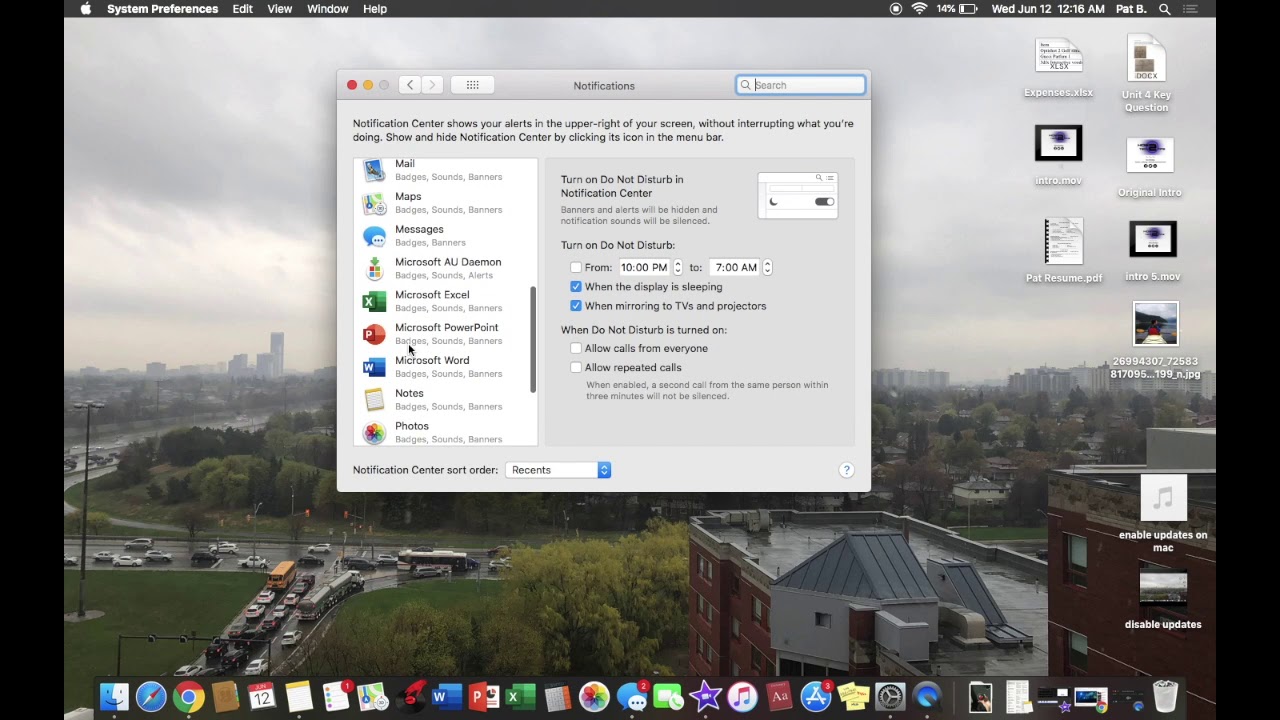Adjust the 10:00 PM start time stepper
The height and width of the screenshot is (720, 1280).
pyautogui.click(x=678, y=267)
